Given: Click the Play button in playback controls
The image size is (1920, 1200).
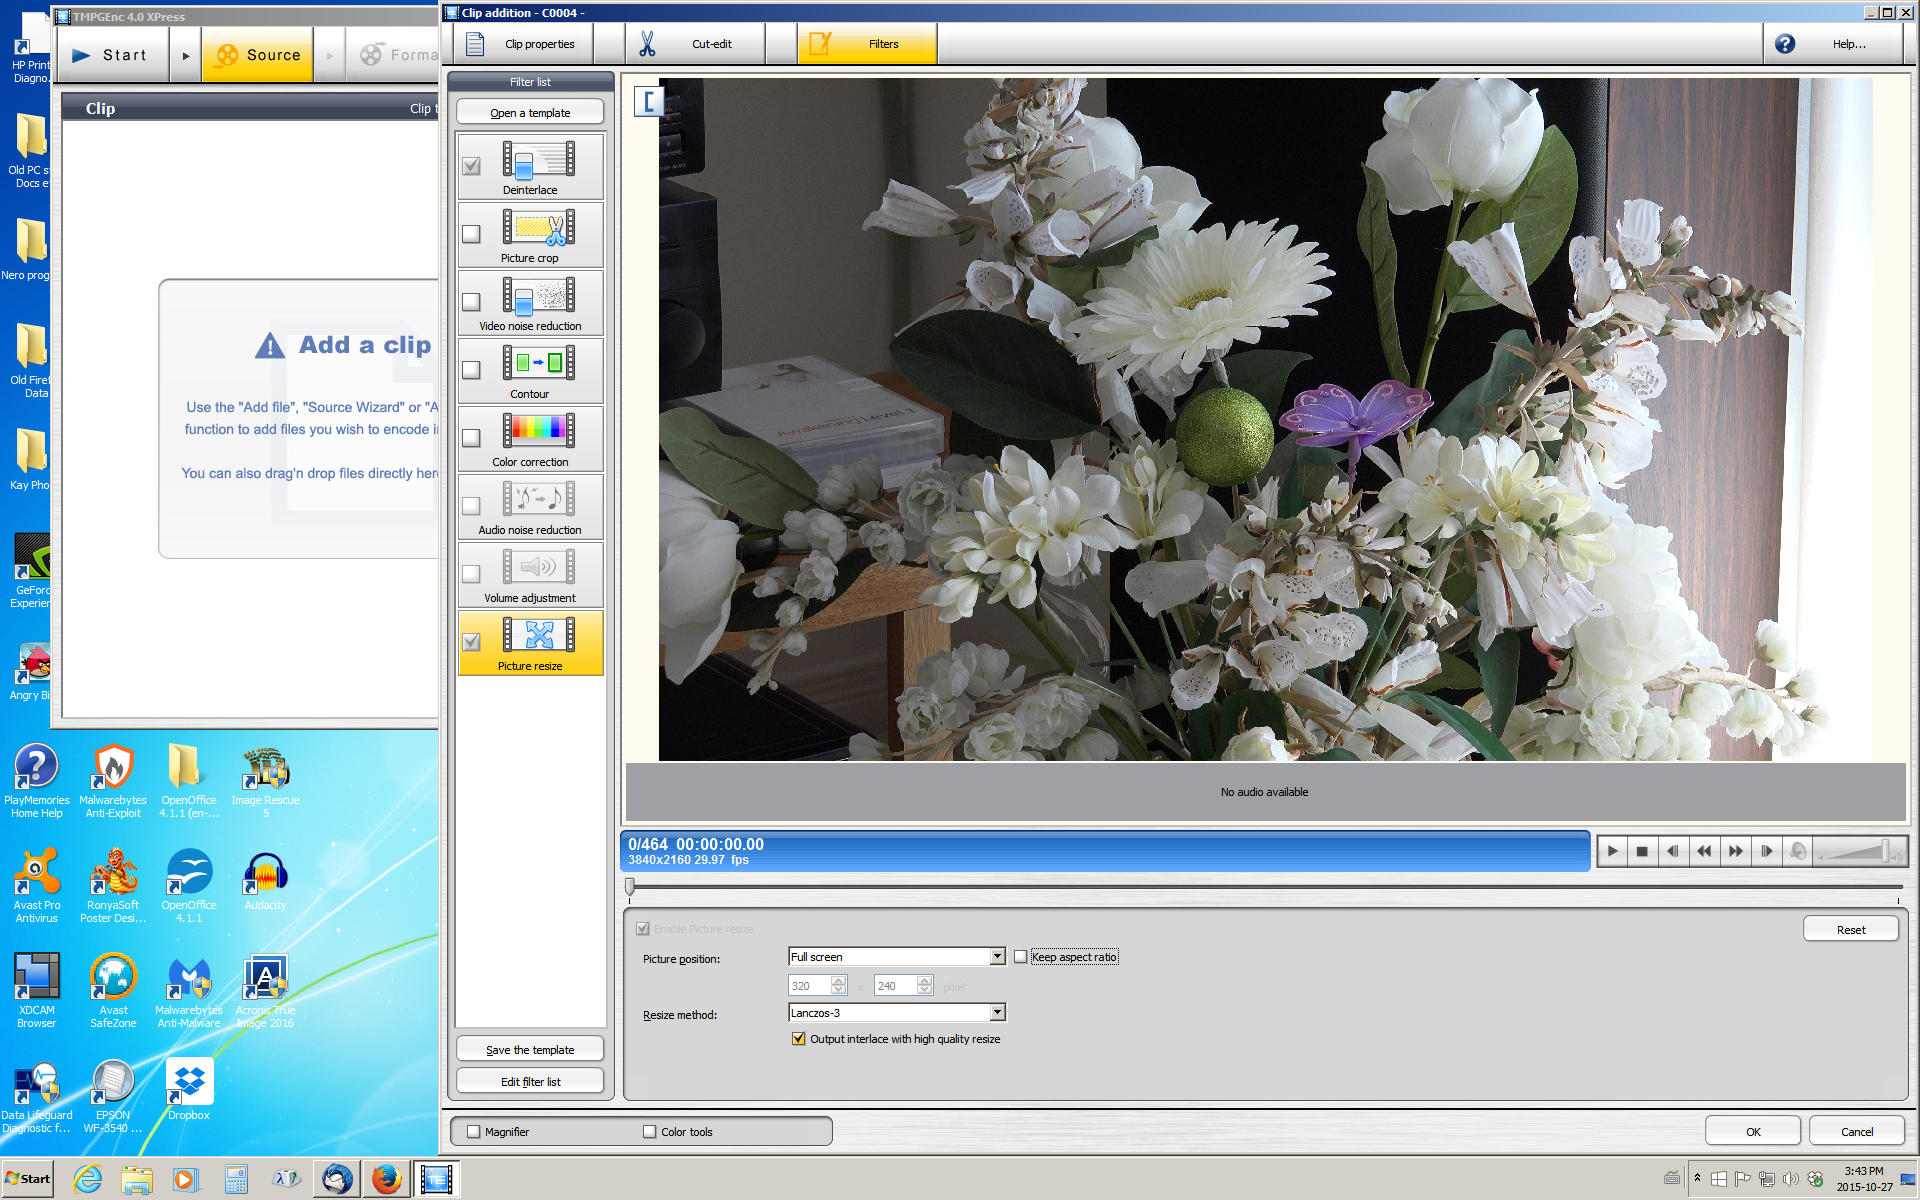Looking at the screenshot, I should coord(1612,851).
